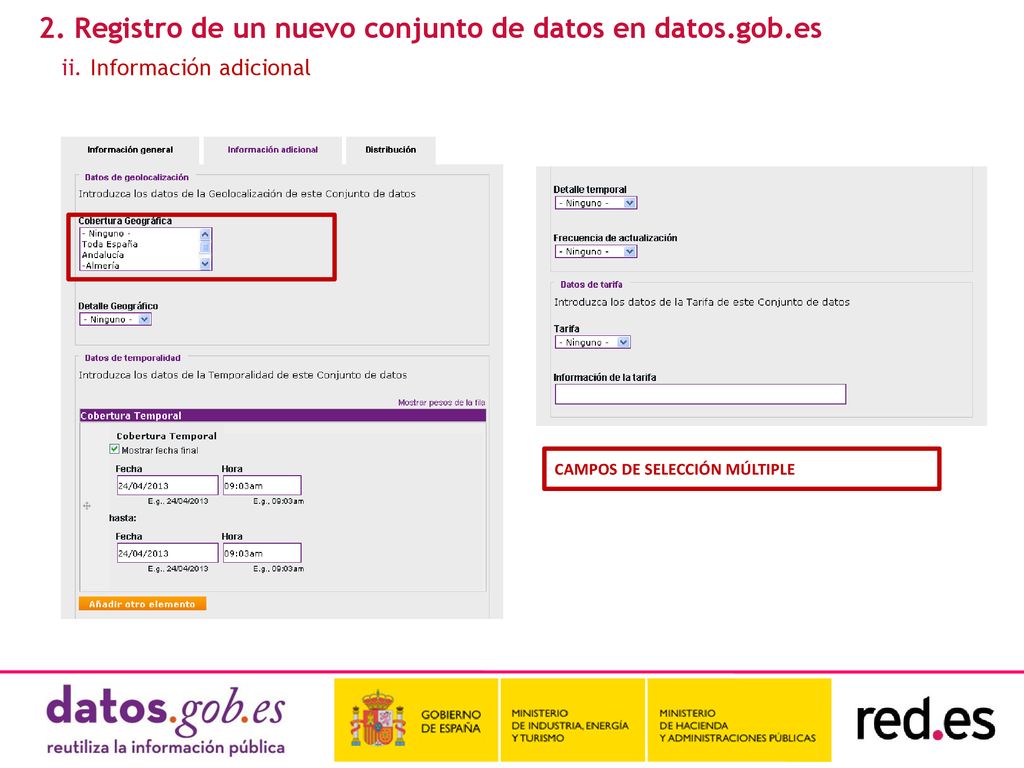1024x768 pixels.
Task: Click the Fecha field under 'hasta:'
Action: click(167, 552)
